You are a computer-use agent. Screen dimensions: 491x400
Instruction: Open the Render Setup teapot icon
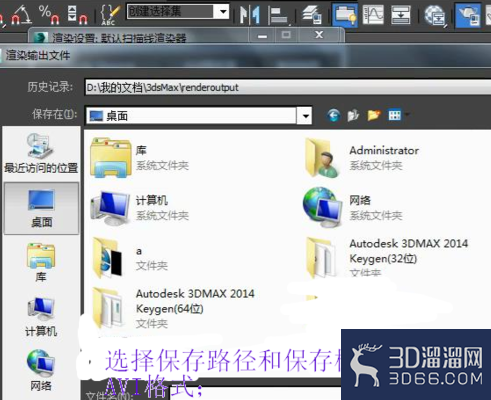coord(468,15)
